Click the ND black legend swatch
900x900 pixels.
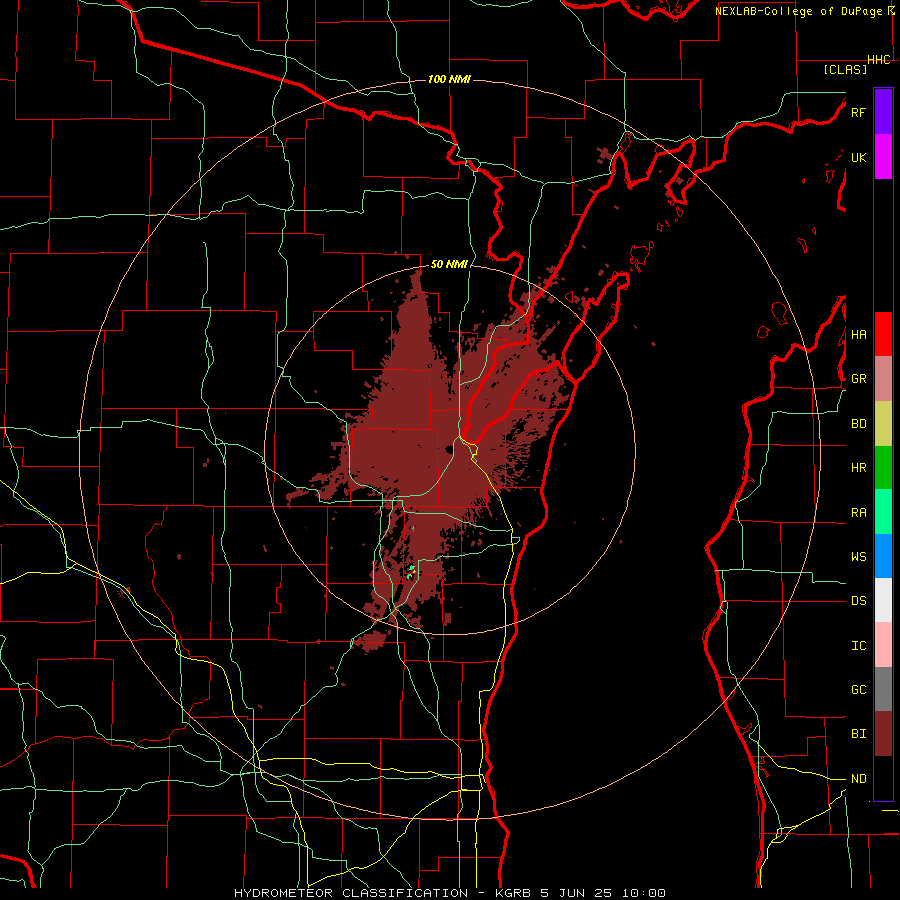883,778
